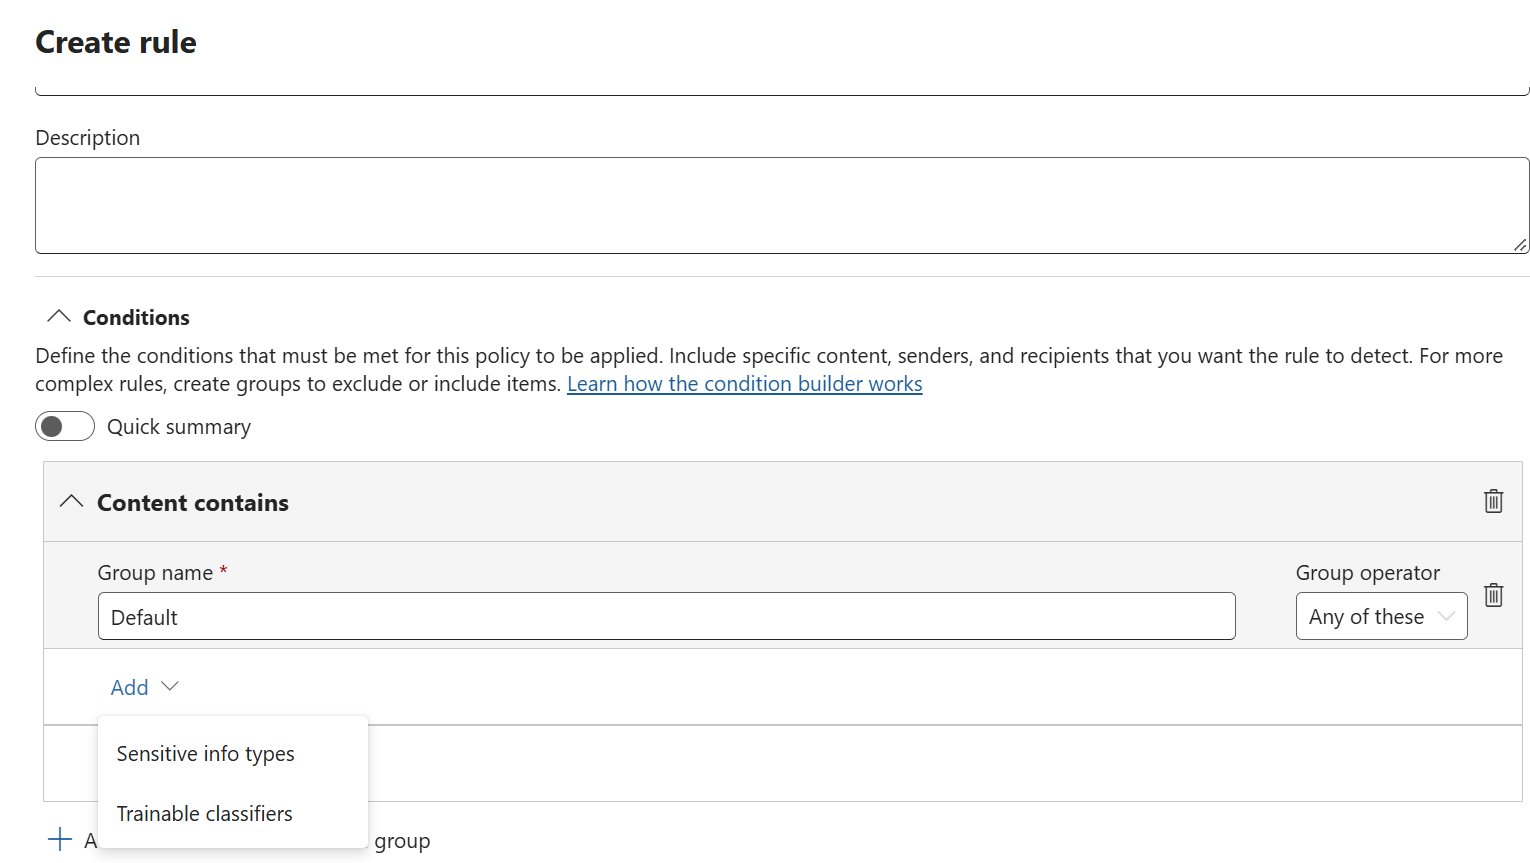Click the Group operator label
This screenshot has width=1530, height=863.
click(1368, 573)
